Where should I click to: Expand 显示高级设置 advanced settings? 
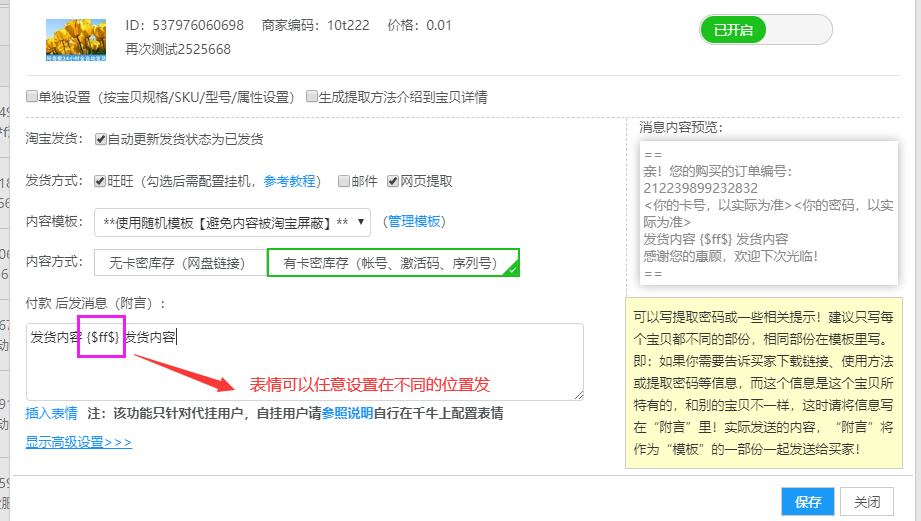click(78, 441)
